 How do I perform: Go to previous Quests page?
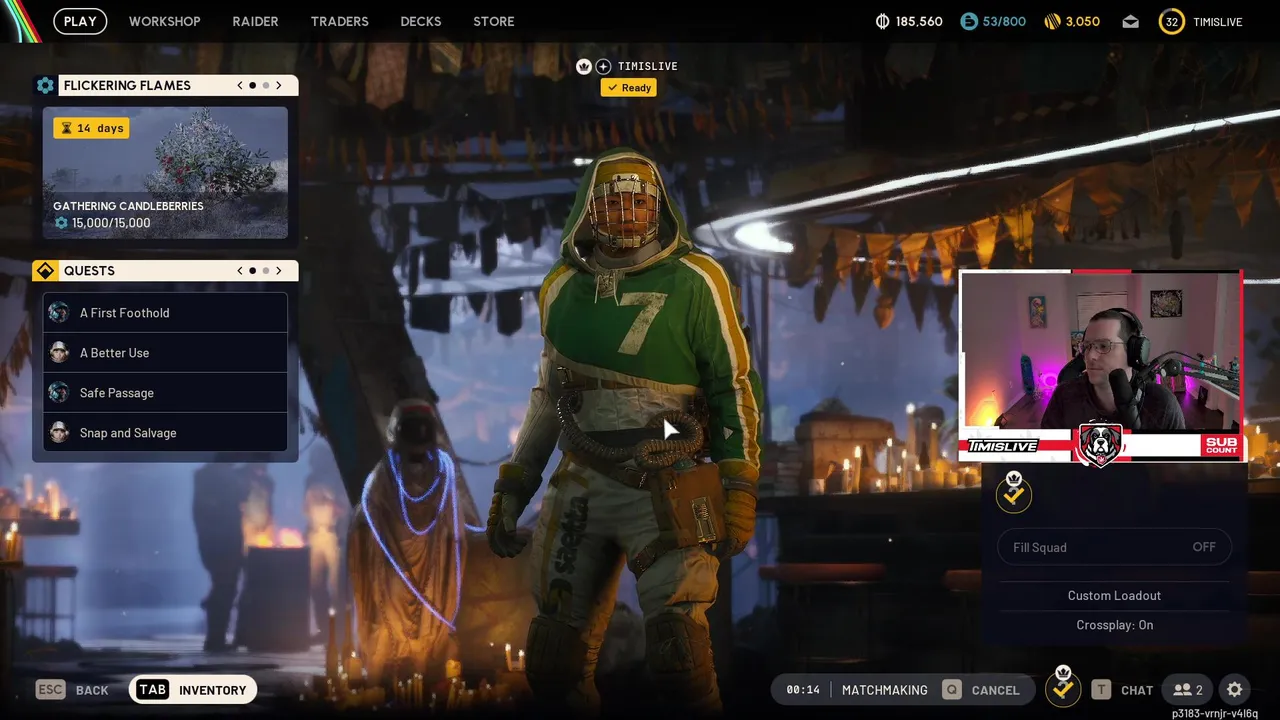(240, 271)
